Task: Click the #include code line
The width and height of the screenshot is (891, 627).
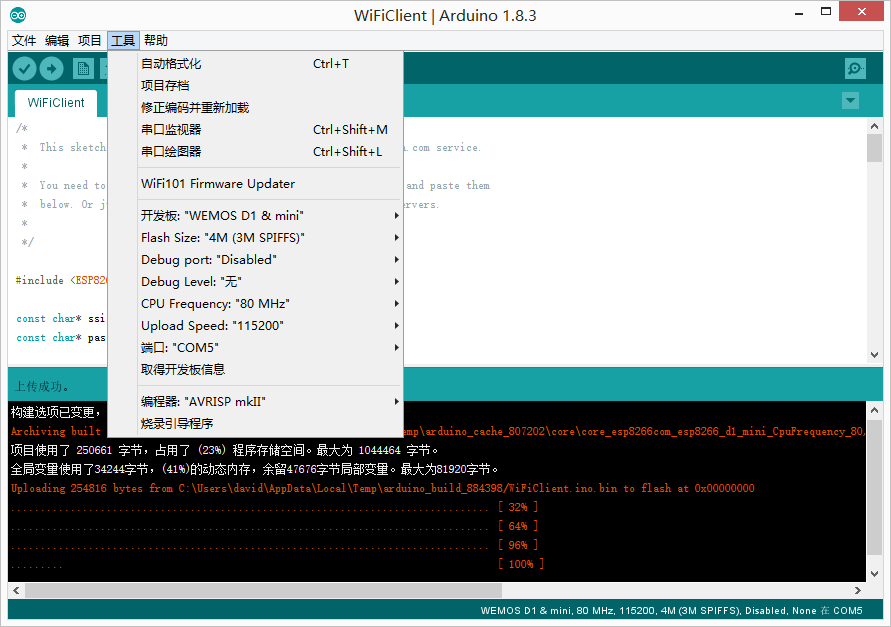Action: pos(61,280)
